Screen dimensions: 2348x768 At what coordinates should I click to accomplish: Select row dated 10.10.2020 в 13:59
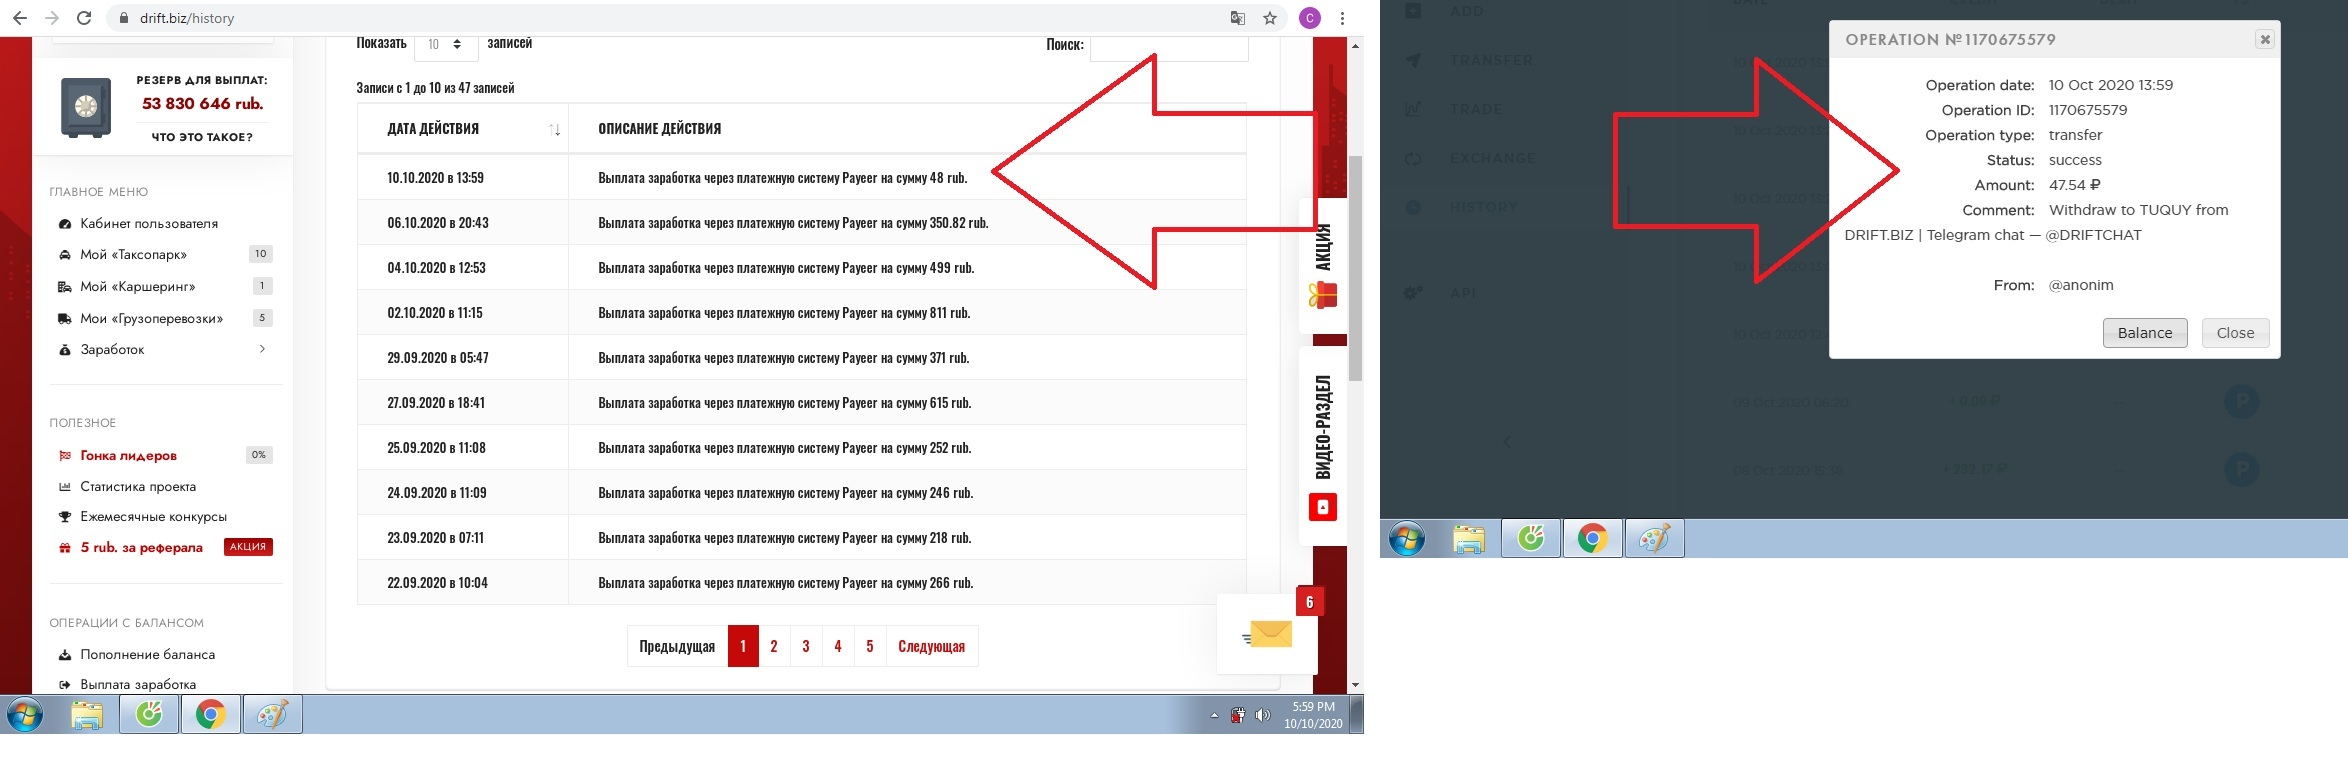point(801,178)
